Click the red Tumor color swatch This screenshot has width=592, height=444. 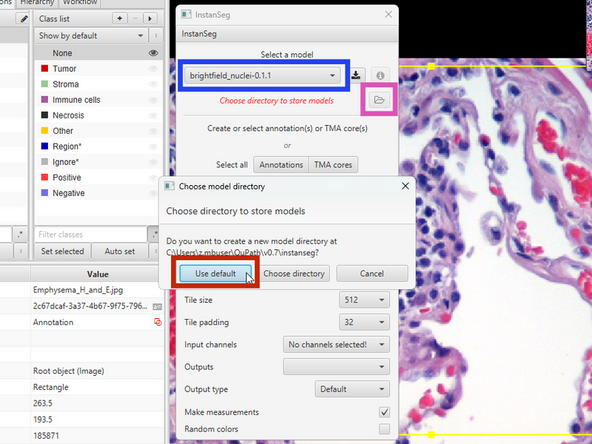coord(45,68)
